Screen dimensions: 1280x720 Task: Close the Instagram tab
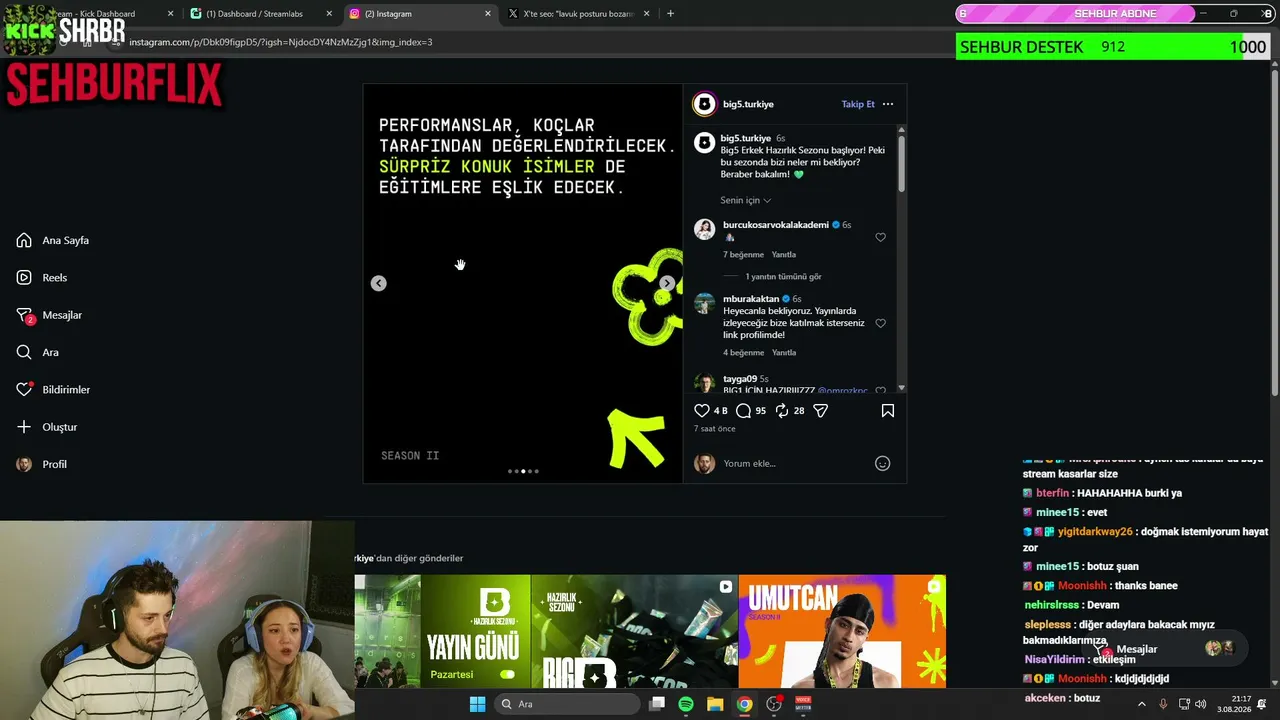coord(488,14)
